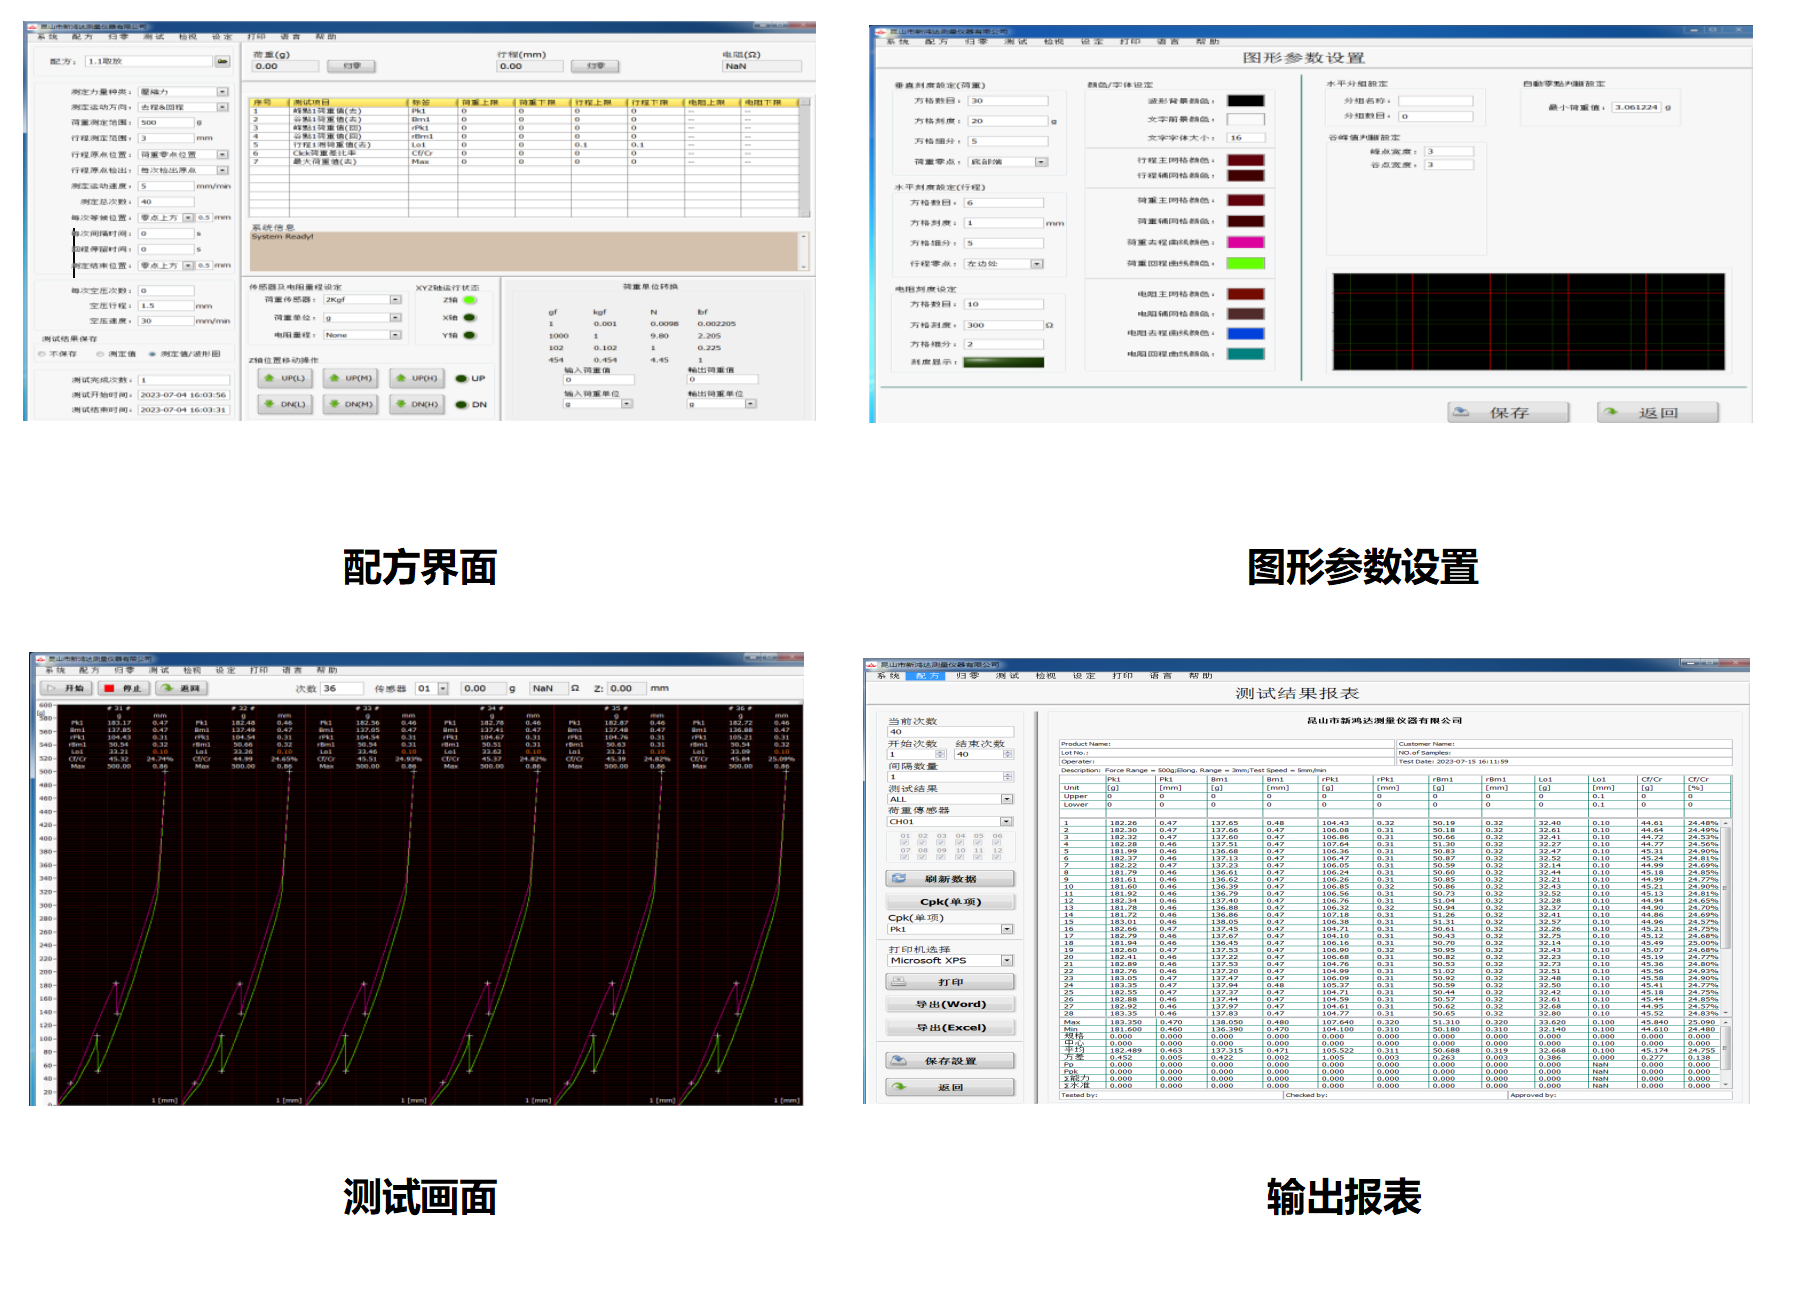
Task: Open 设定 menu in graph settings window
Action: [1091, 42]
